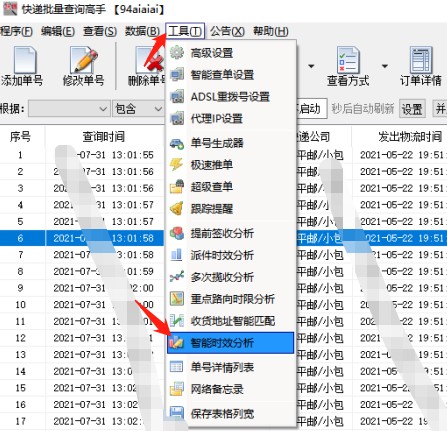
Task: Open the 查看方式 toolbar icon
Action: (348, 60)
